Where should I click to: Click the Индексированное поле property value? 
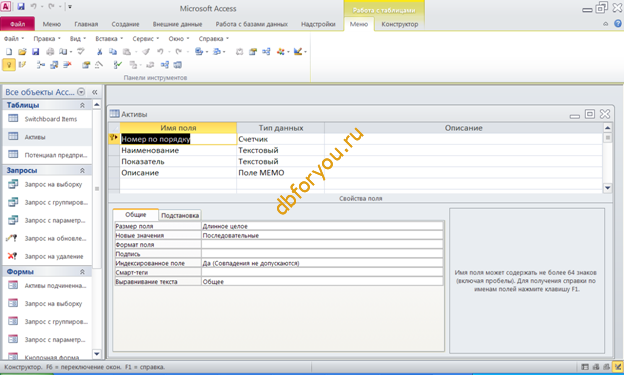[322, 263]
